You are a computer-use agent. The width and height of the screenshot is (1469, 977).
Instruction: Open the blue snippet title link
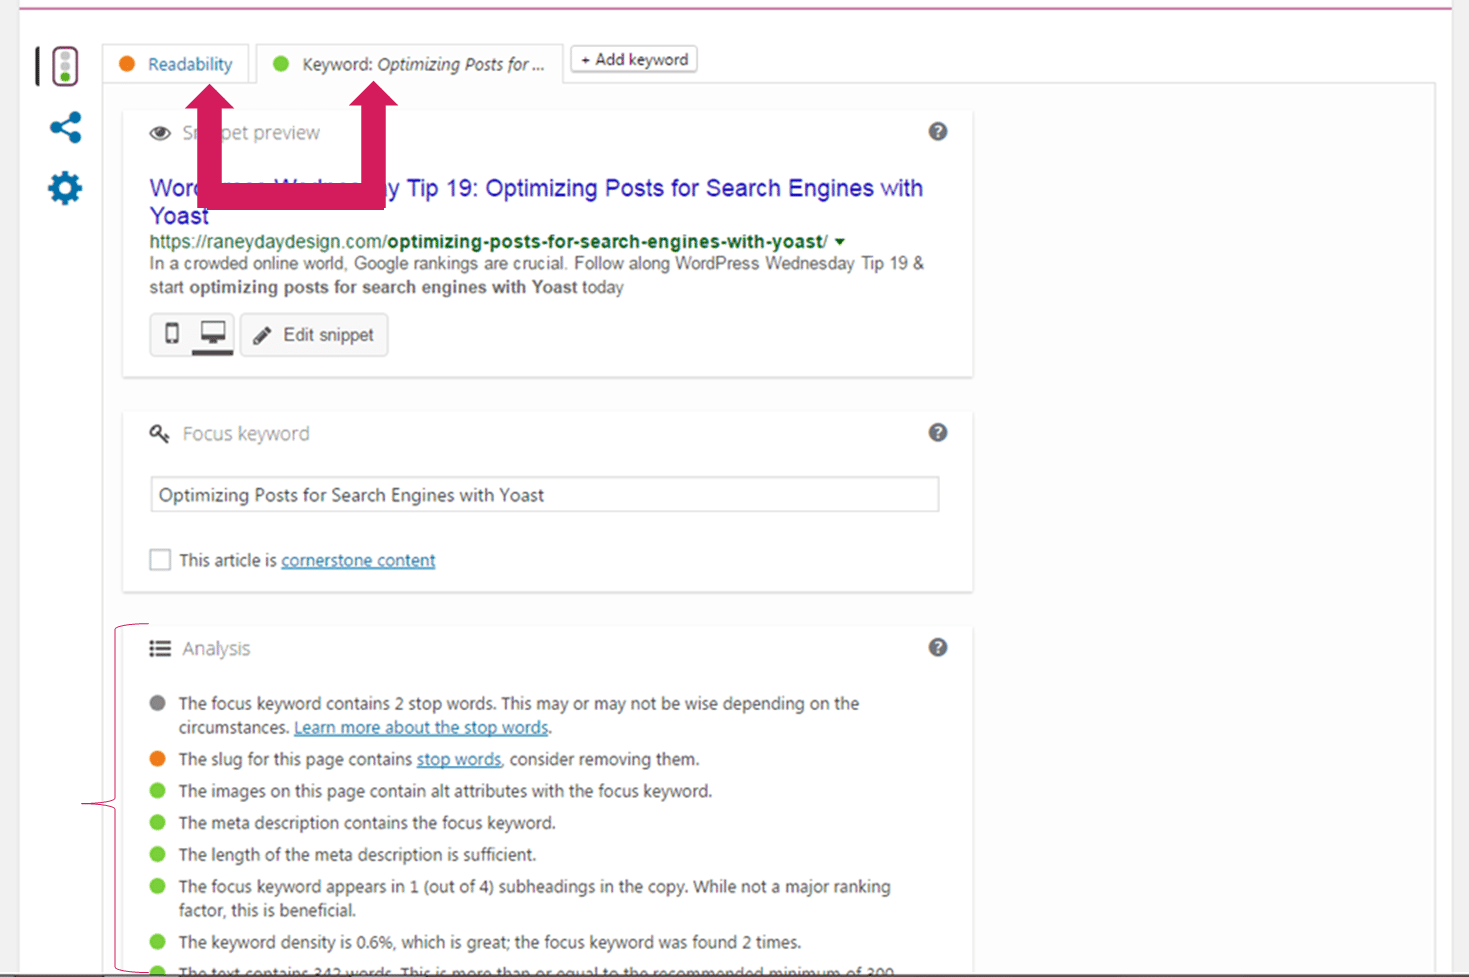coord(536,201)
